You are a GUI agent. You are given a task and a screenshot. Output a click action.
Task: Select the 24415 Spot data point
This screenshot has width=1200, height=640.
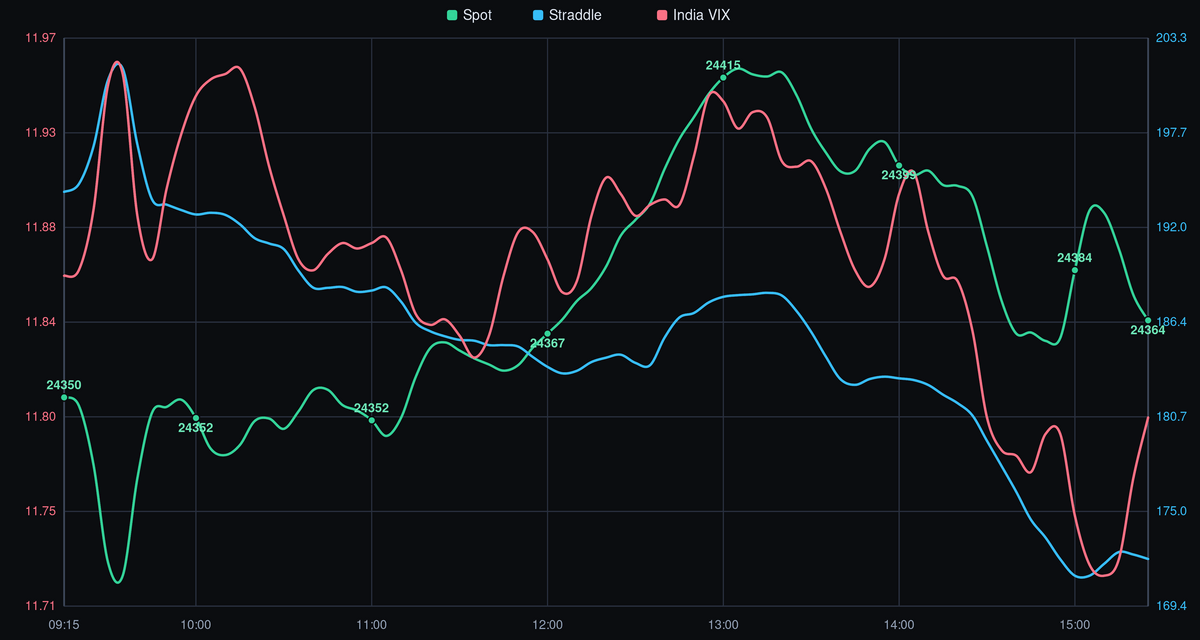pos(723,77)
